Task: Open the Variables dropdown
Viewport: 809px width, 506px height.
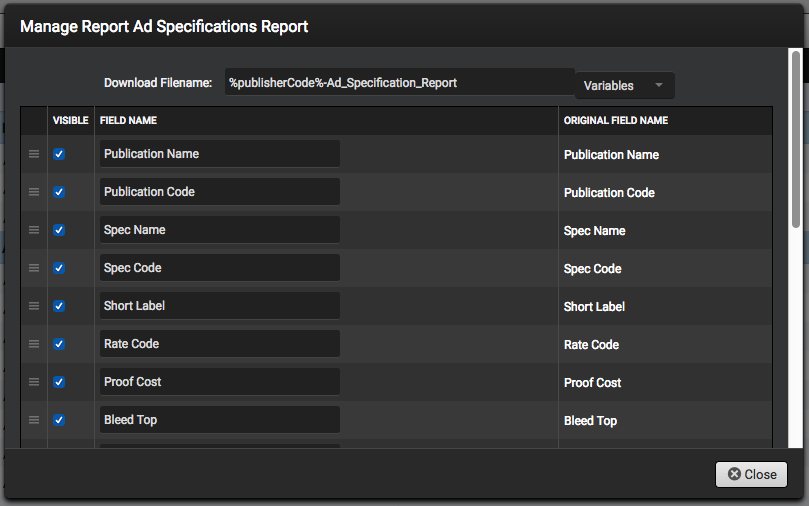Action: pos(624,85)
